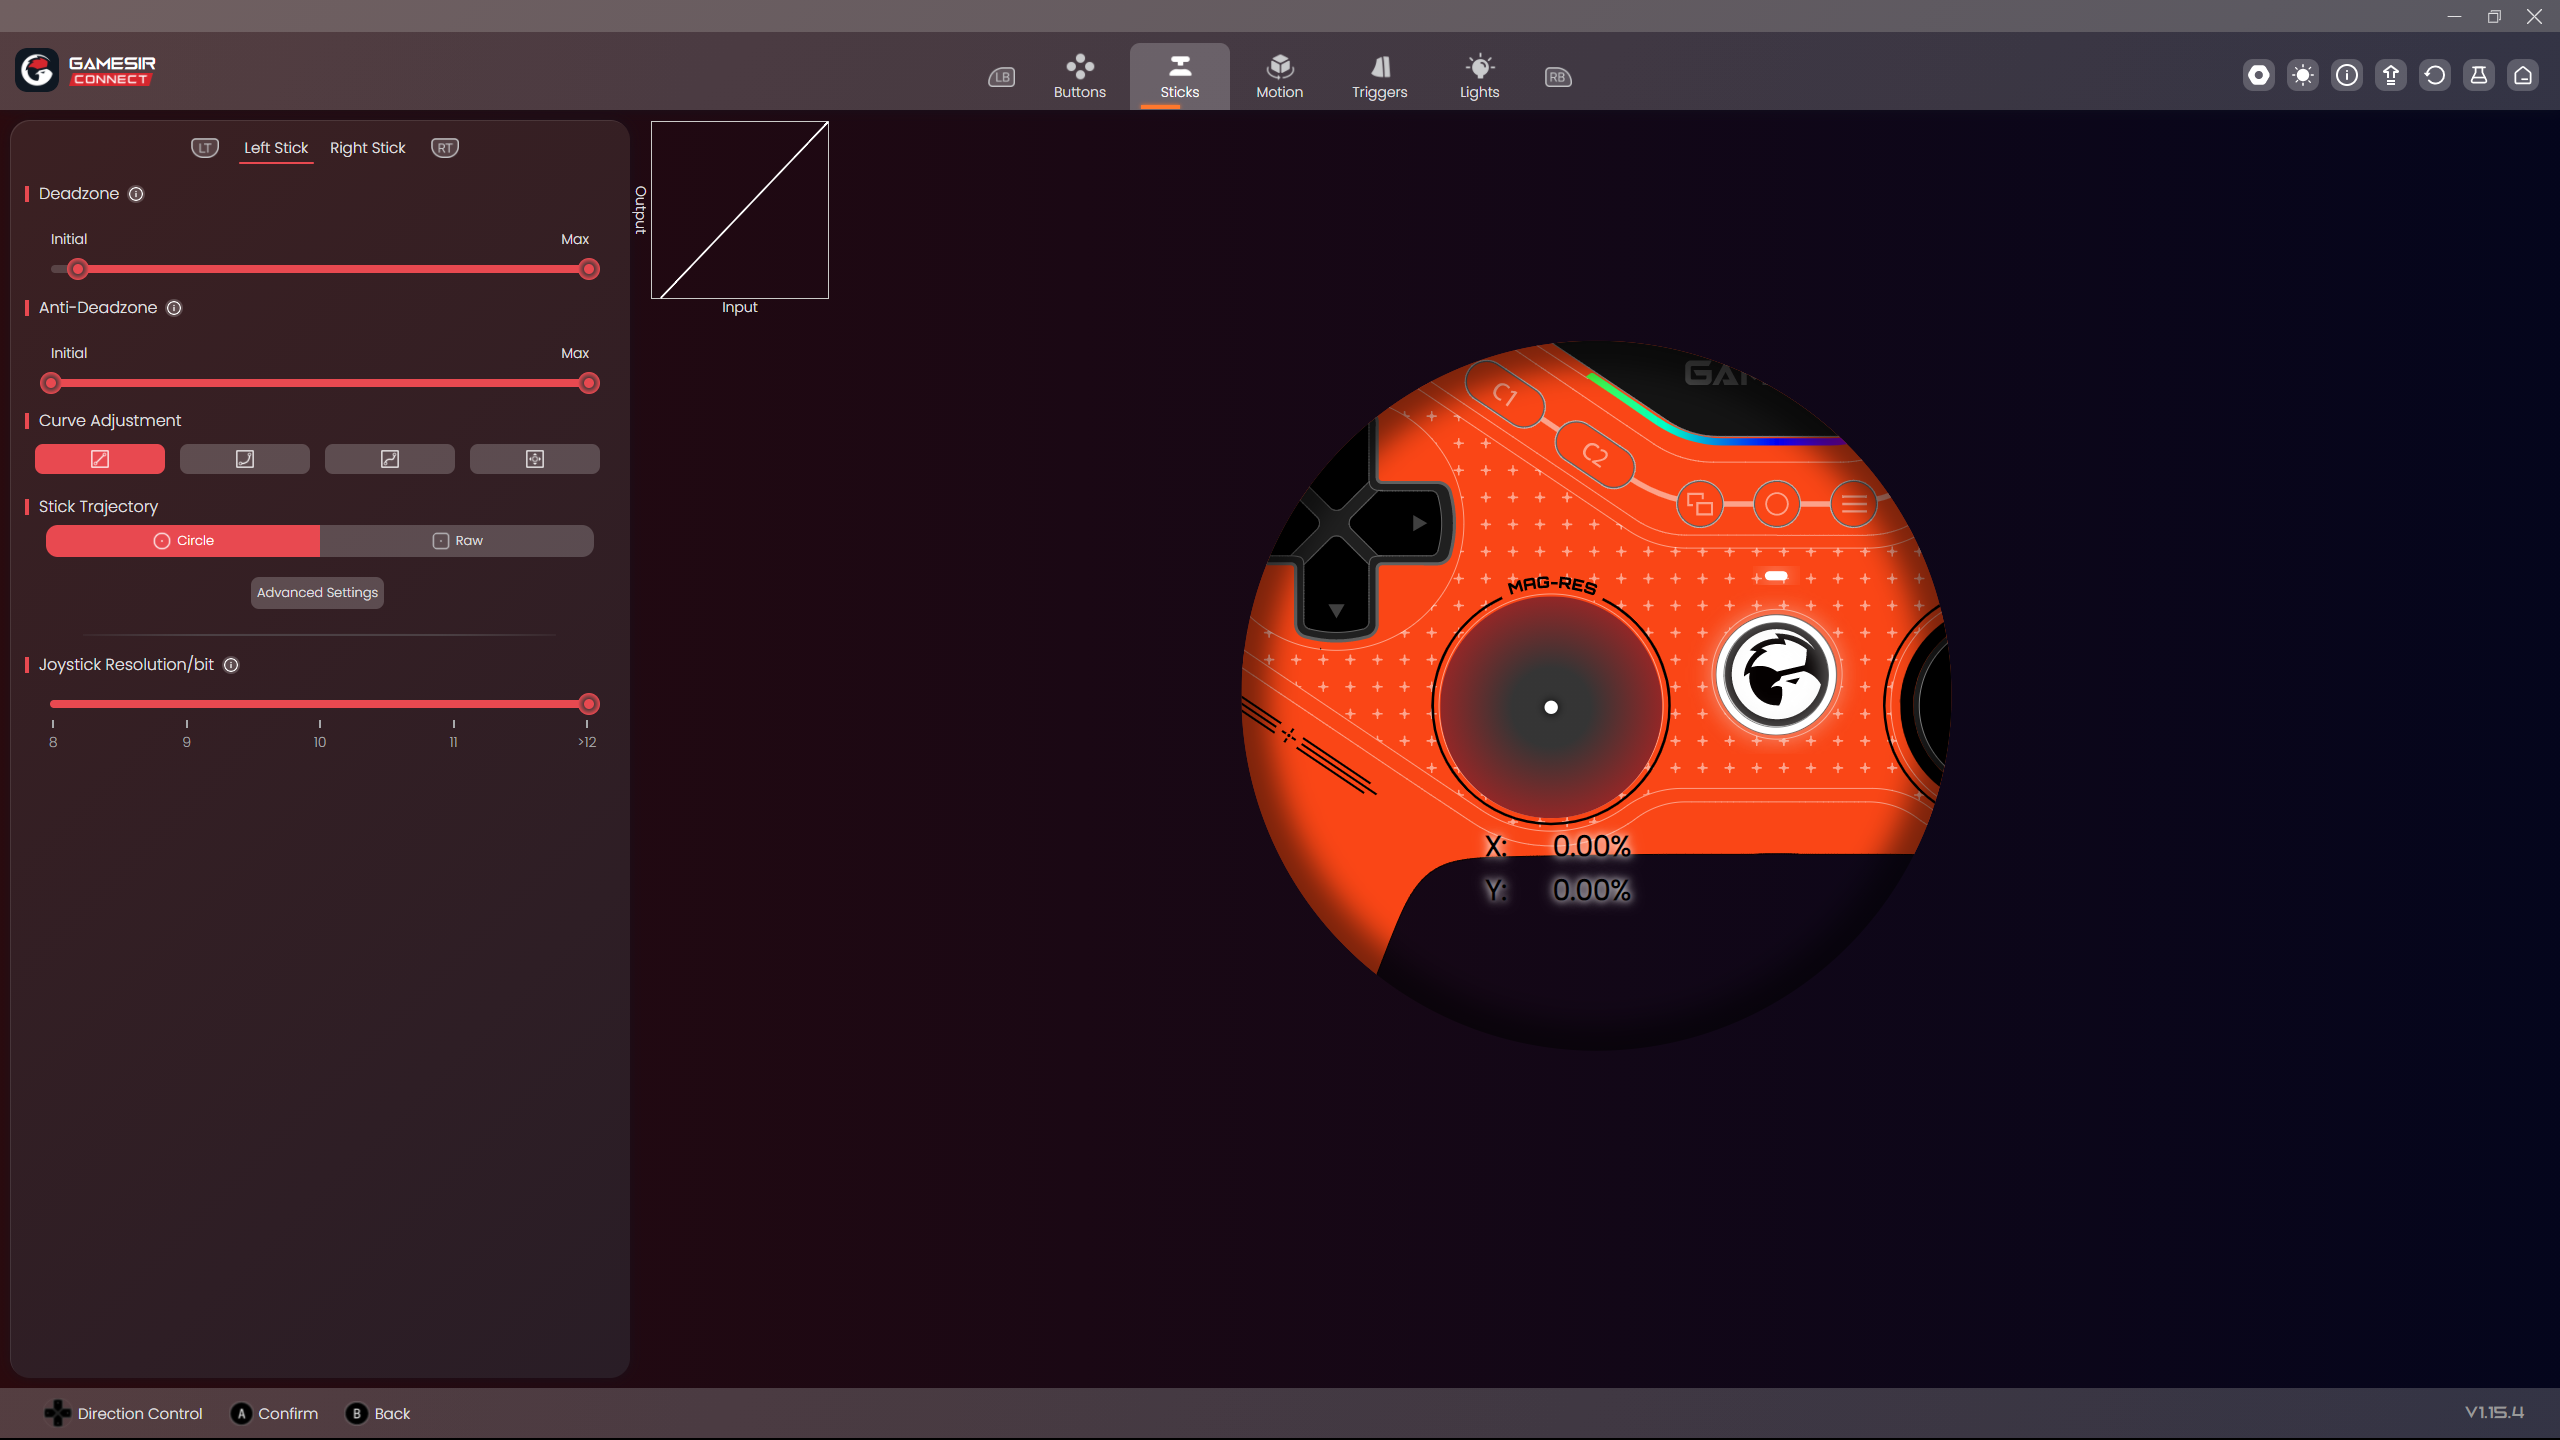Show the Anti-Deadzone info tooltip icon
The image size is (2560, 1440).
(174, 308)
